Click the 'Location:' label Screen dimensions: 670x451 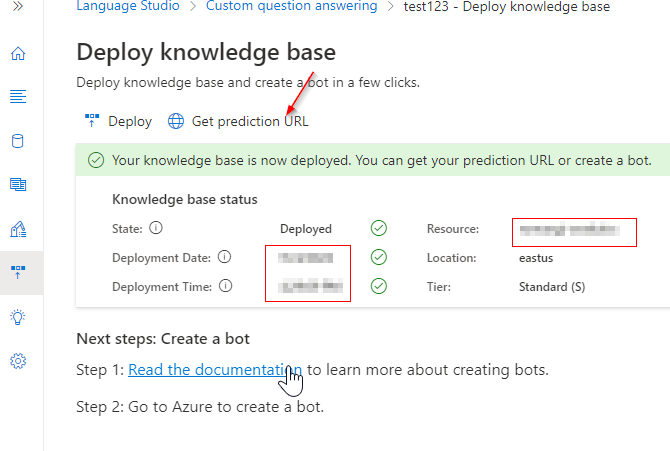(452, 258)
